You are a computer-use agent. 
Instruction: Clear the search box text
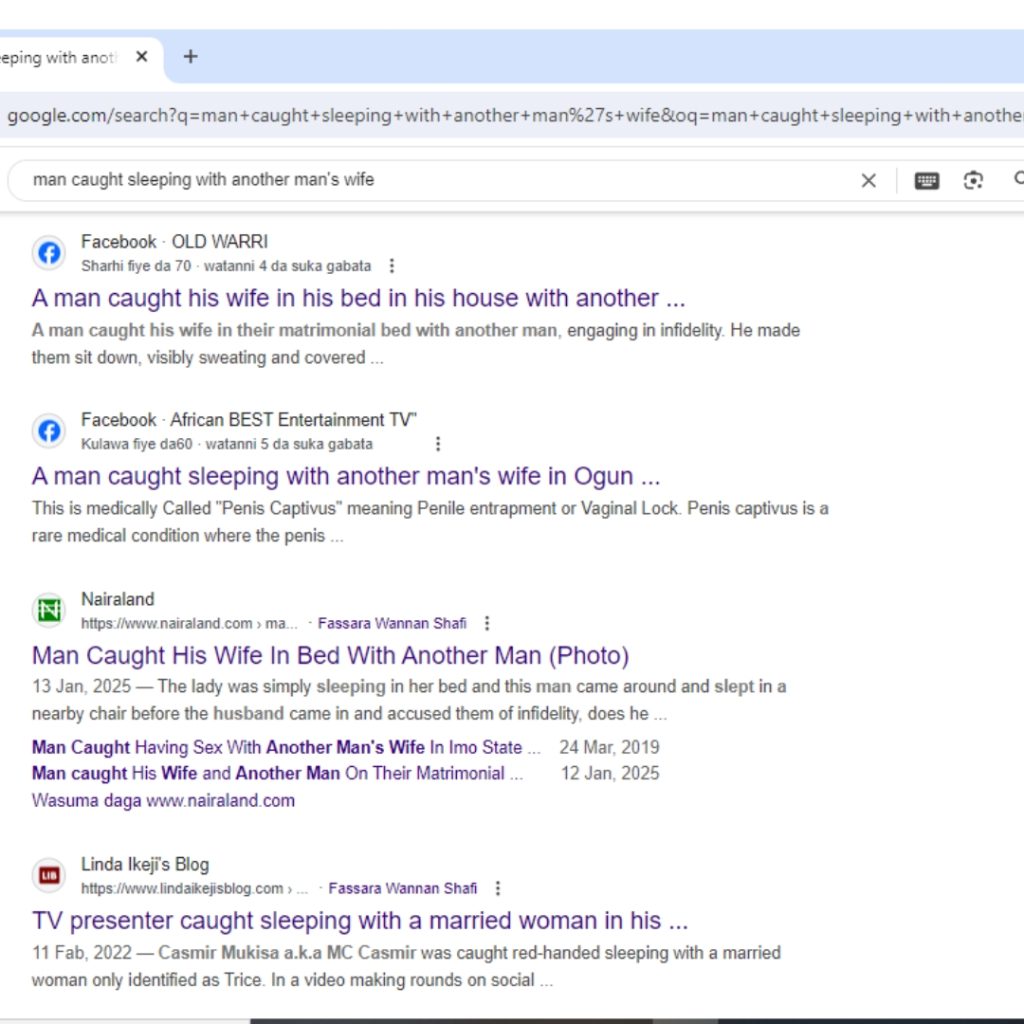pos(868,180)
